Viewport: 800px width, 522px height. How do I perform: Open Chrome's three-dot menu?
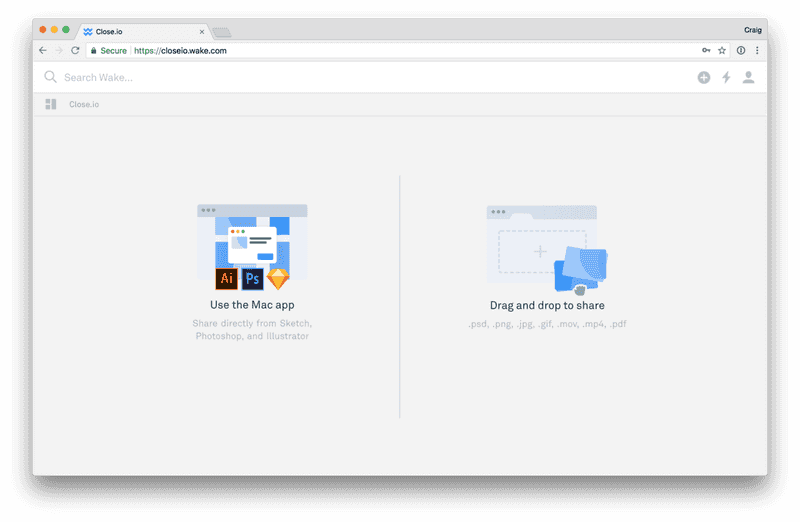[757, 51]
